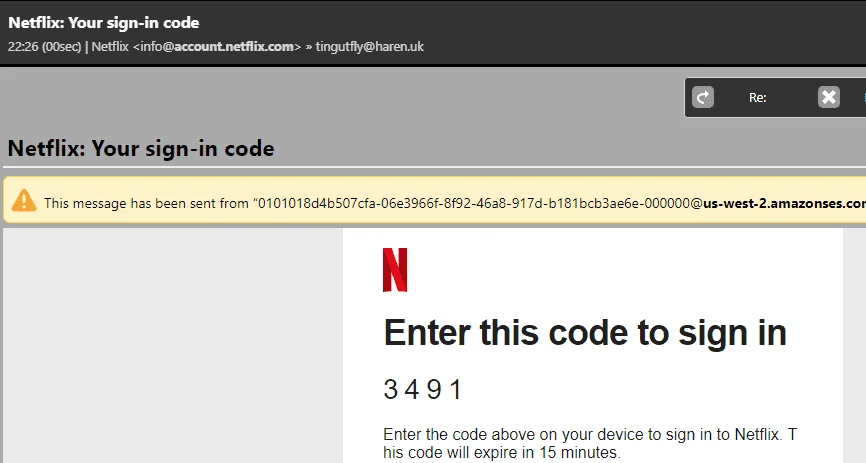Click the white X delete icon
The image size is (866, 463).
tap(828, 97)
